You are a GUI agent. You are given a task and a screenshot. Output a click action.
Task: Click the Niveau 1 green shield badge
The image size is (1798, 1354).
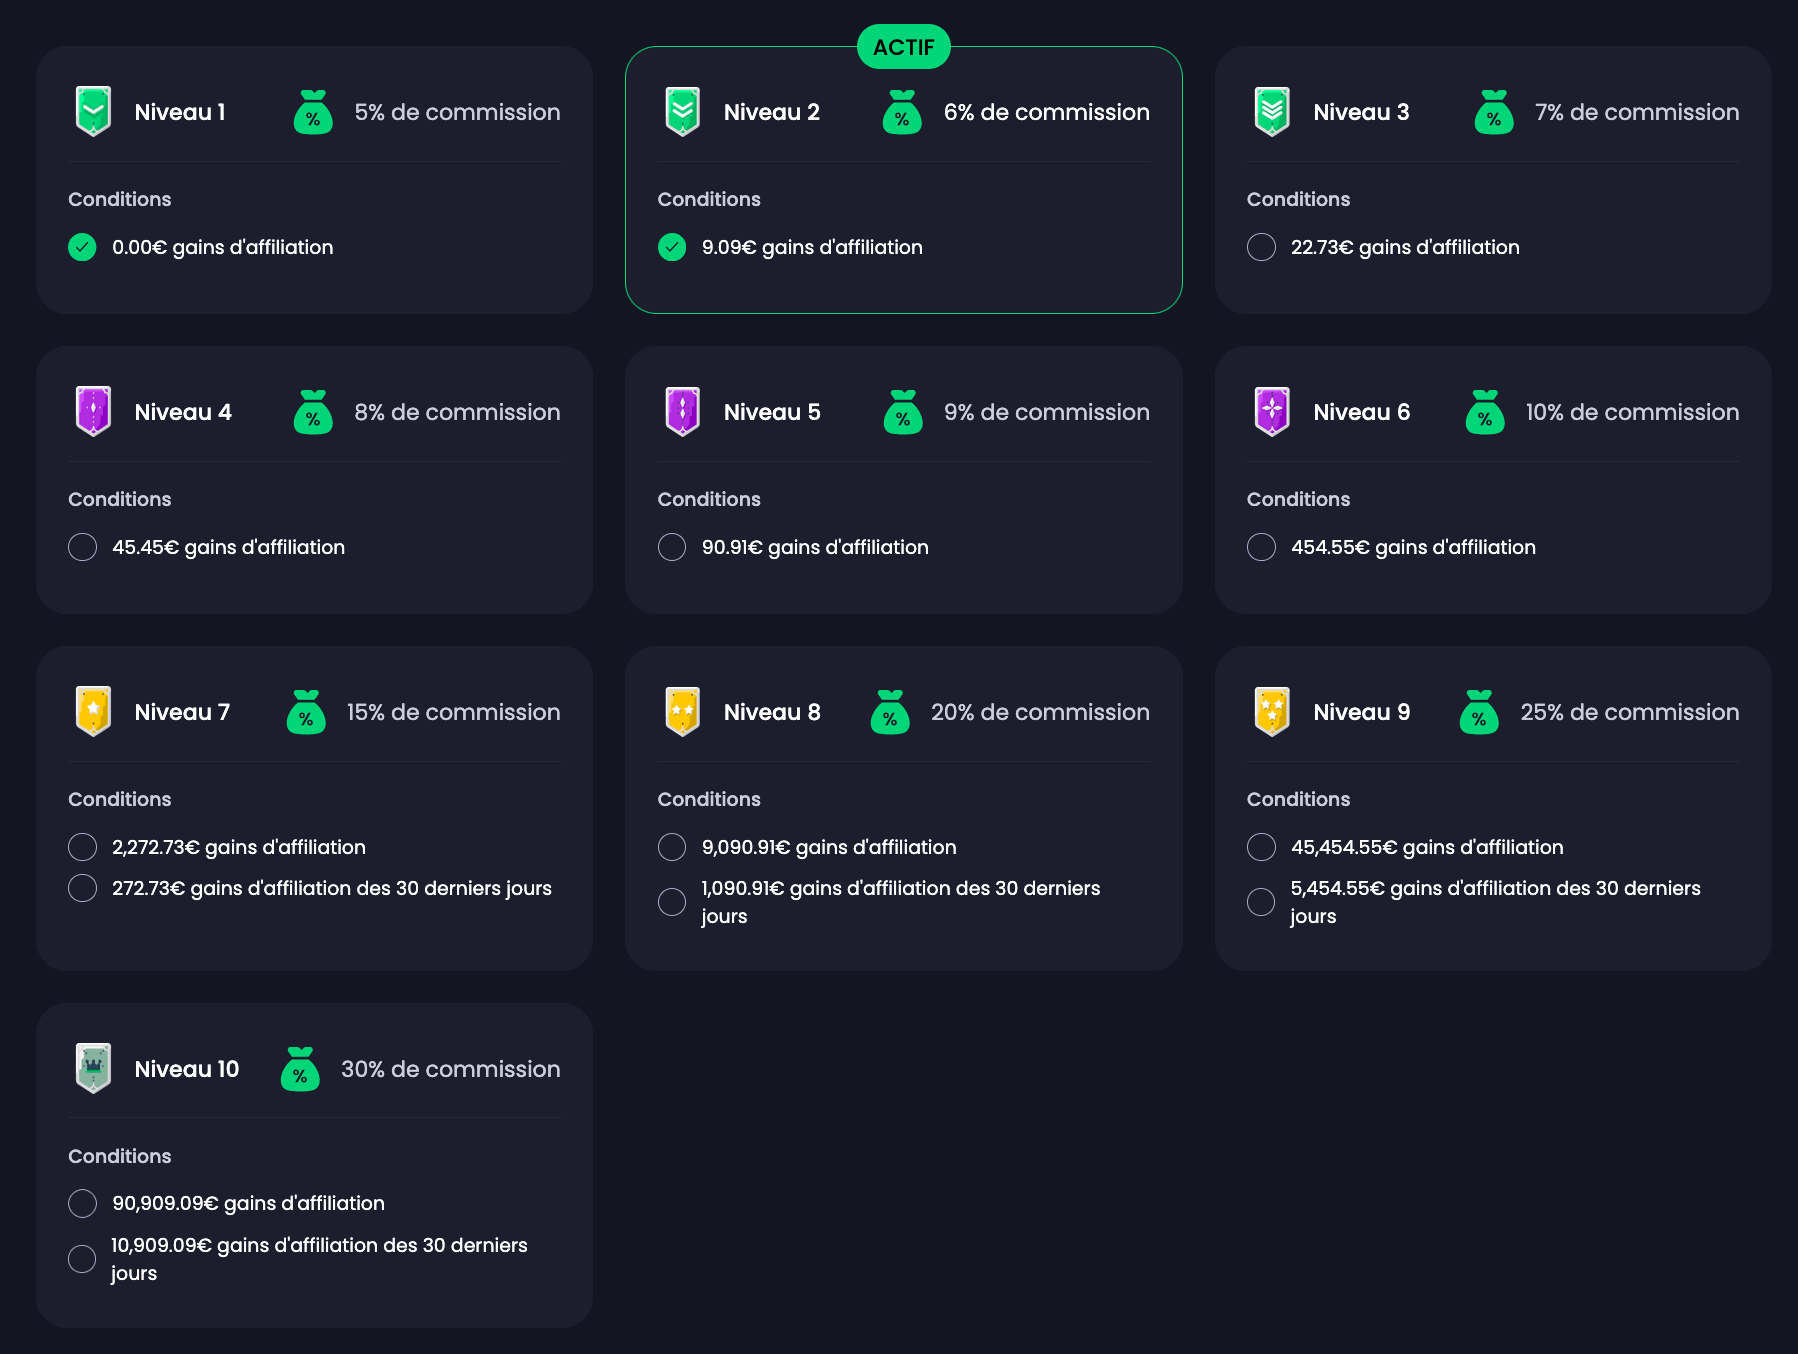click(93, 111)
